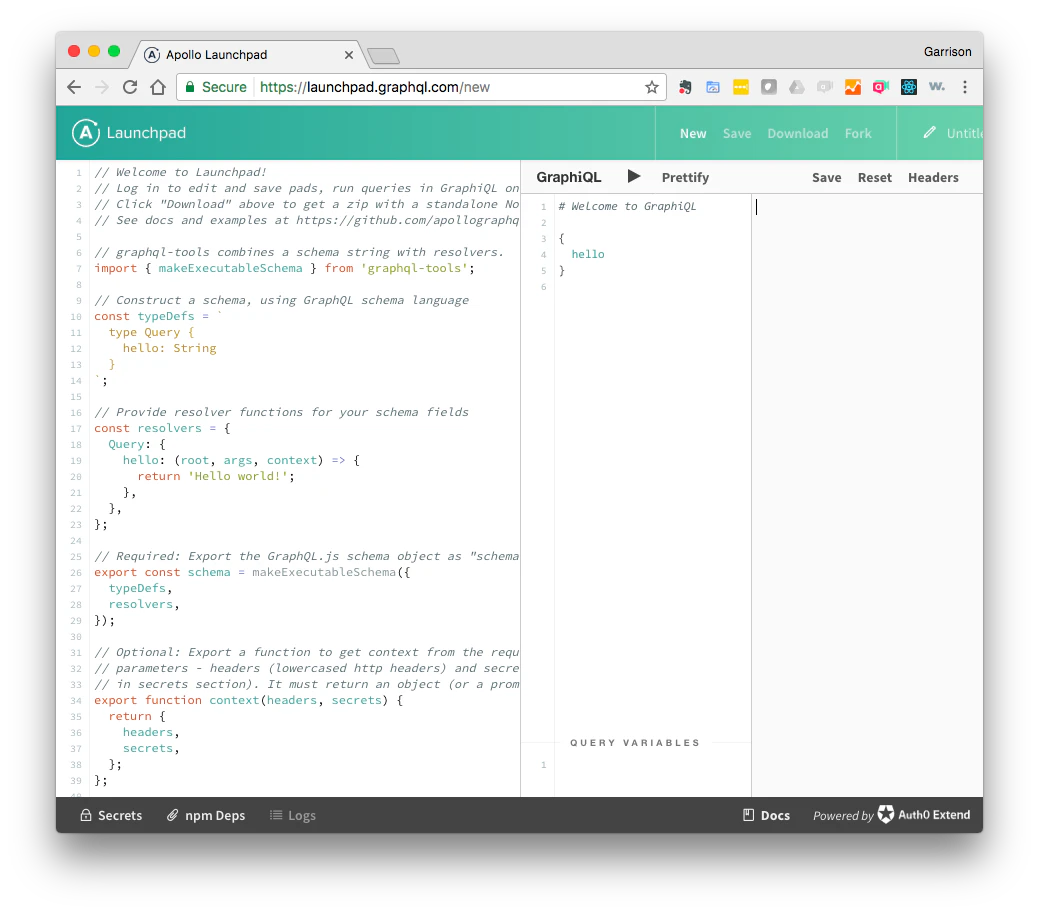Click the Evernote extension icon
This screenshot has width=1039, height=913.
(x=685, y=87)
